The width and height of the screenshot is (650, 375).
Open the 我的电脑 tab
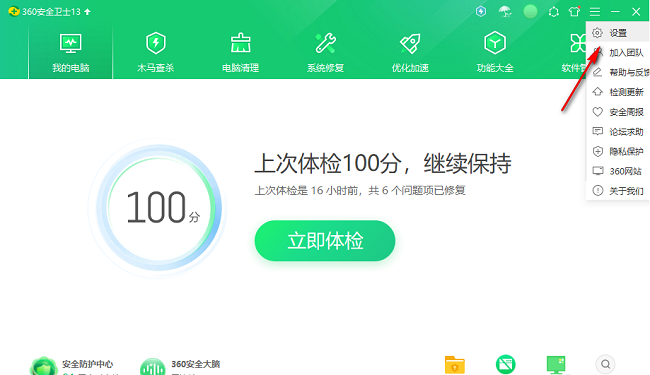(x=70, y=53)
